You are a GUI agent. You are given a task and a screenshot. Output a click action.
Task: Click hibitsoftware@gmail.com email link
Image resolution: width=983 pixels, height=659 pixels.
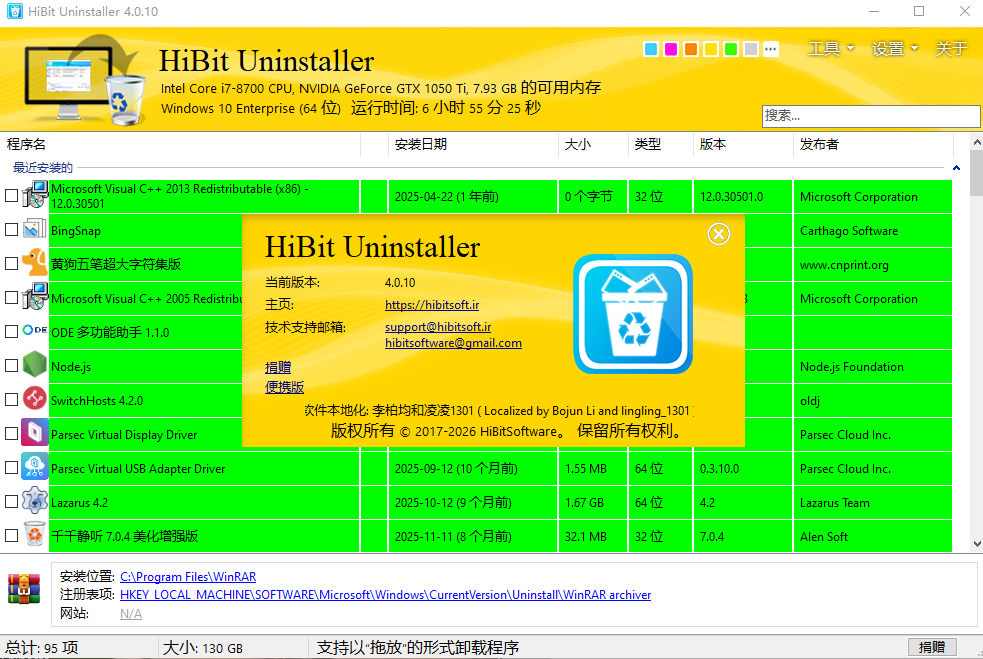tap(453, 343)
